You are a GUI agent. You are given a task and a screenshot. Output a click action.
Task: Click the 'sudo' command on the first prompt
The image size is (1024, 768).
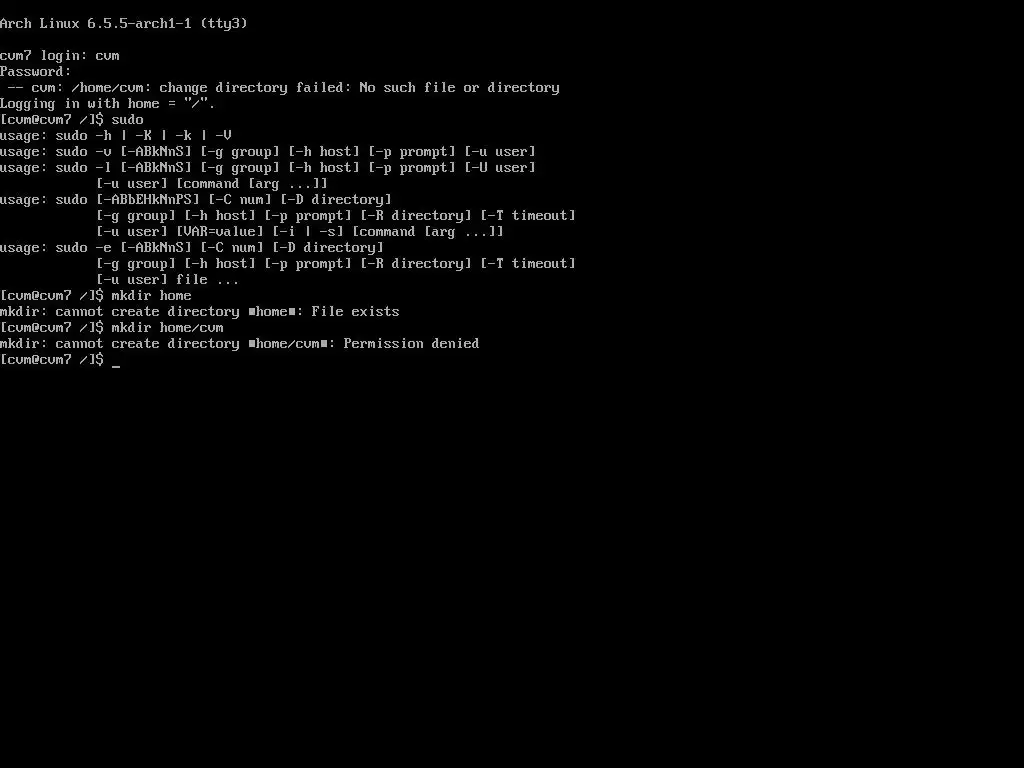coord(127,120)
